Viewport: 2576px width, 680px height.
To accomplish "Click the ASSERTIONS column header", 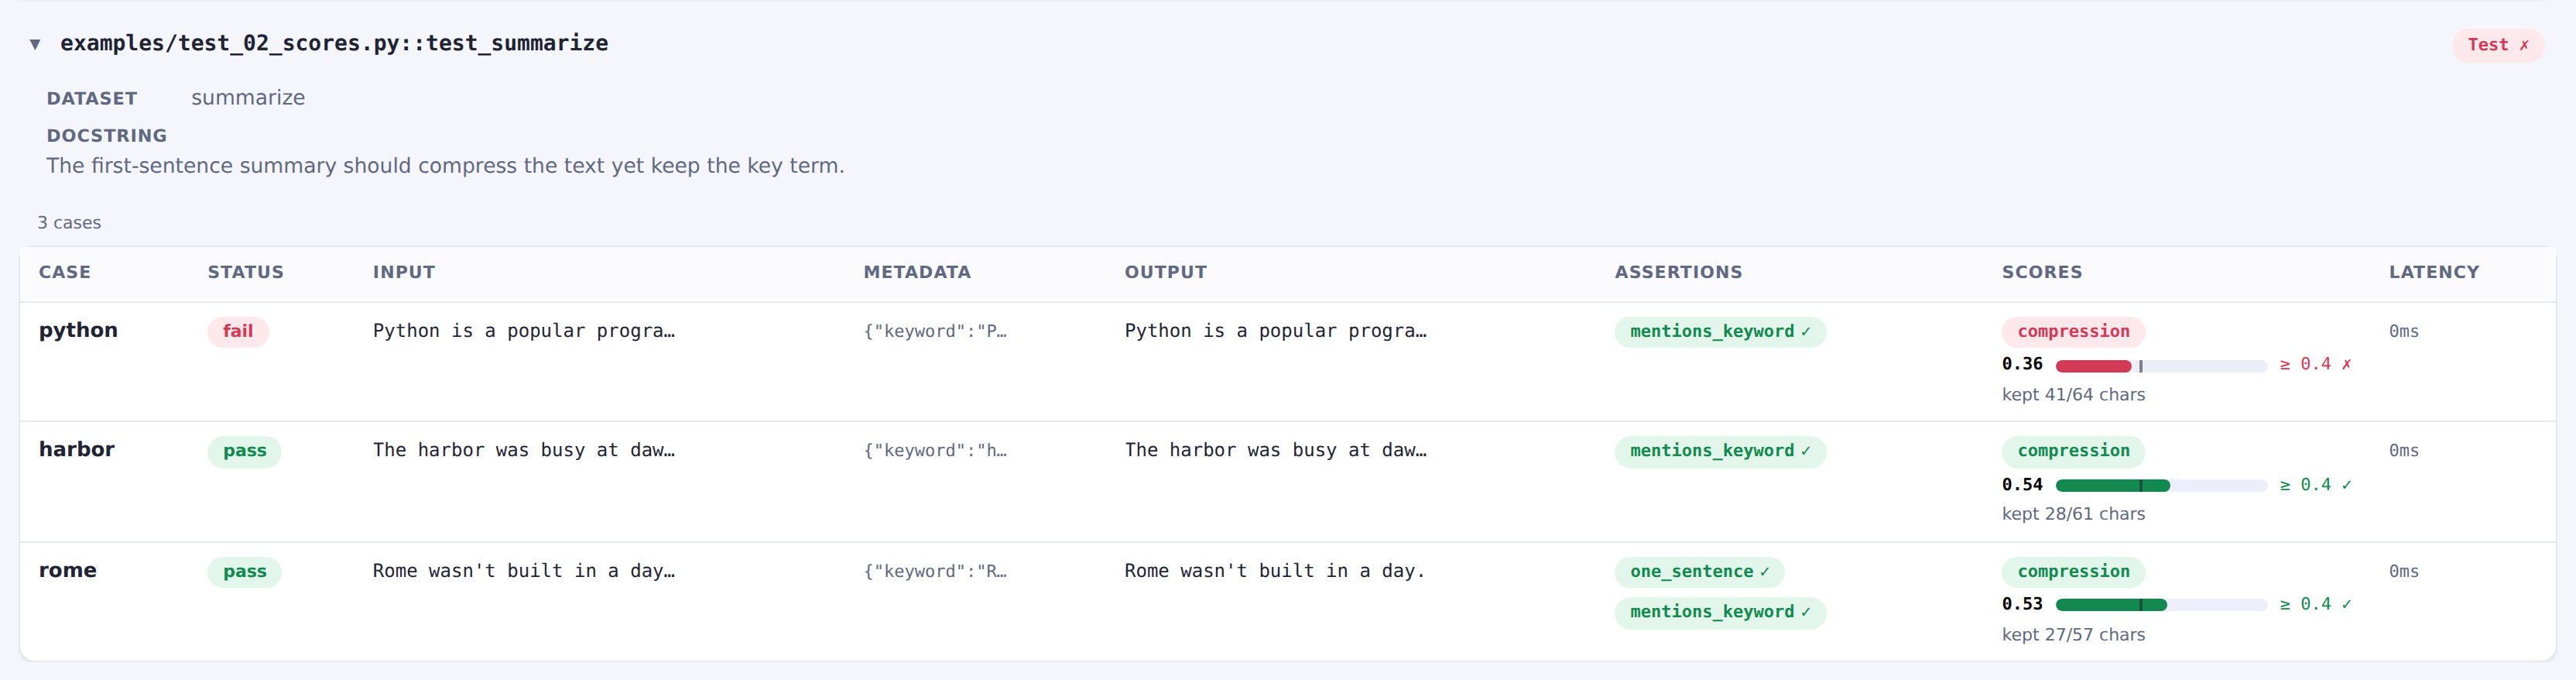I will 1678,272.
